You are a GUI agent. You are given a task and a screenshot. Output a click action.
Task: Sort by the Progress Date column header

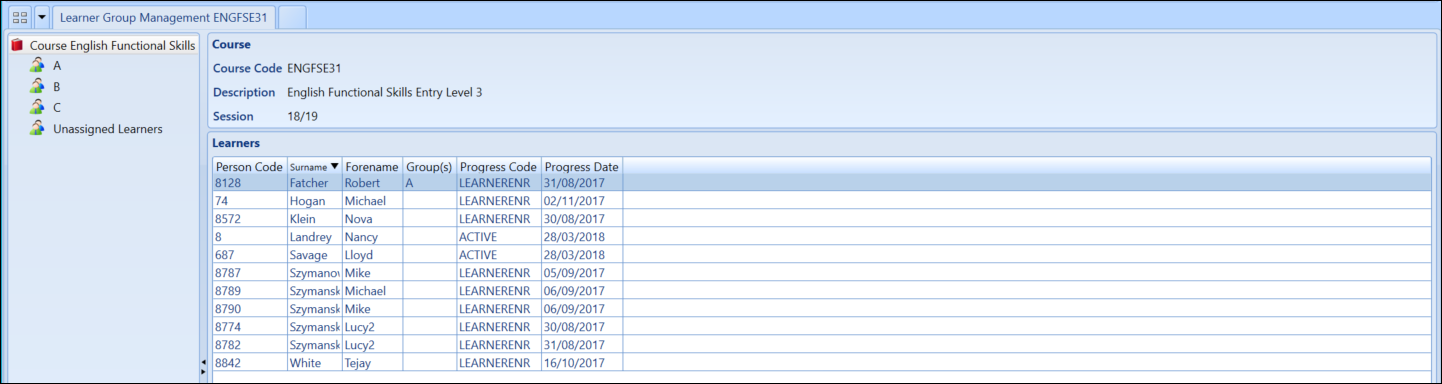pyautogui.click(x=581, y=166)
